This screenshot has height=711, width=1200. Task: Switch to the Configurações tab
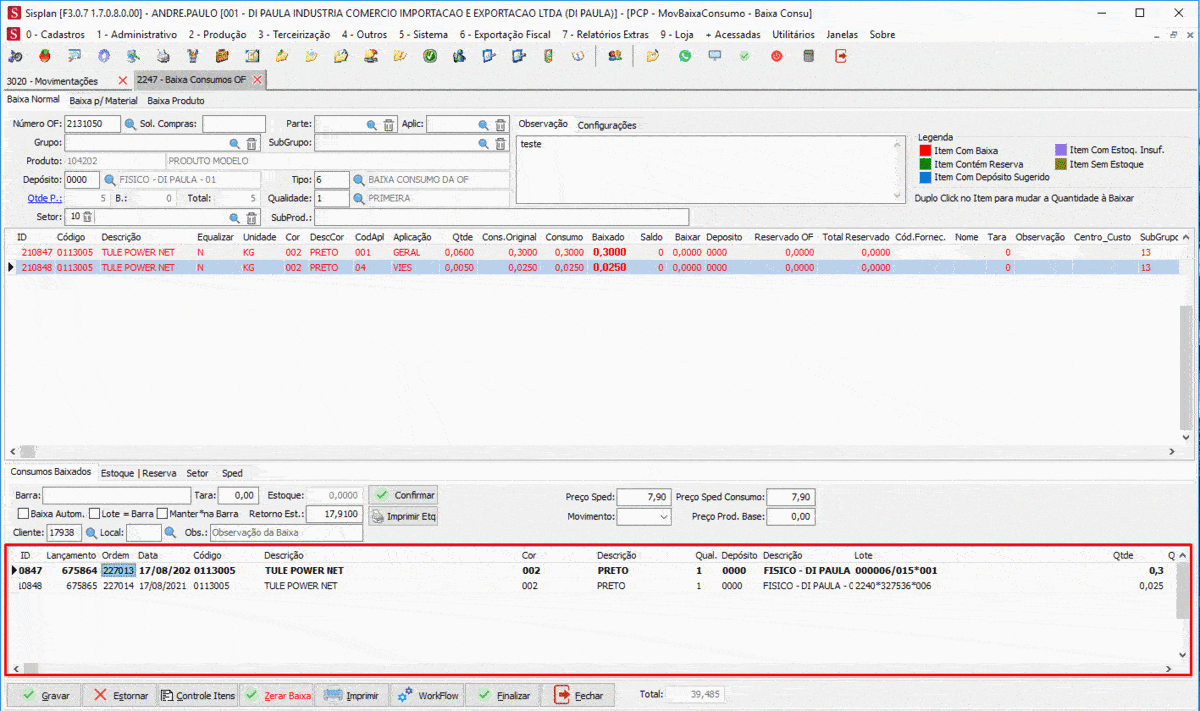point(607,125)
